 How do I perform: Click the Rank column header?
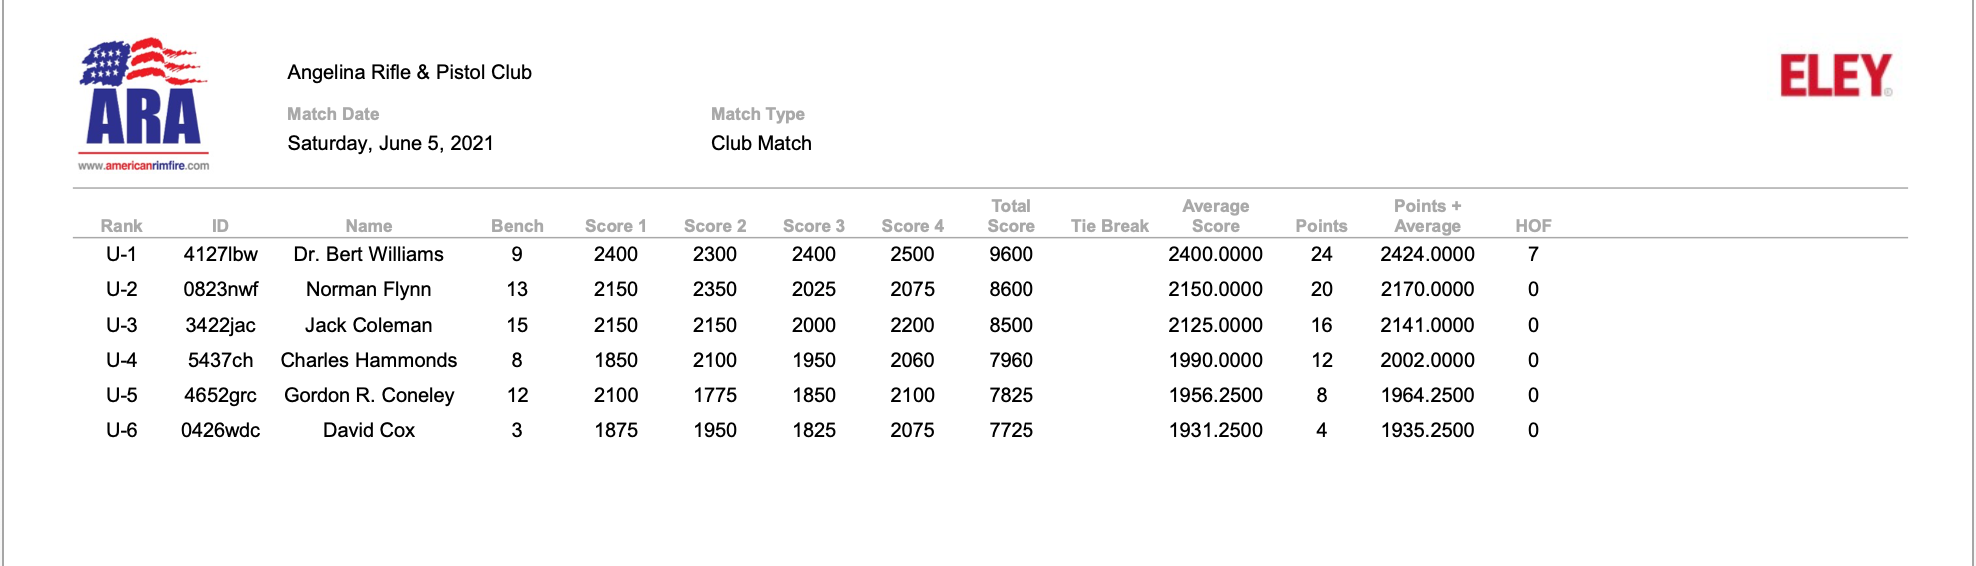click(x=121, y=226)
